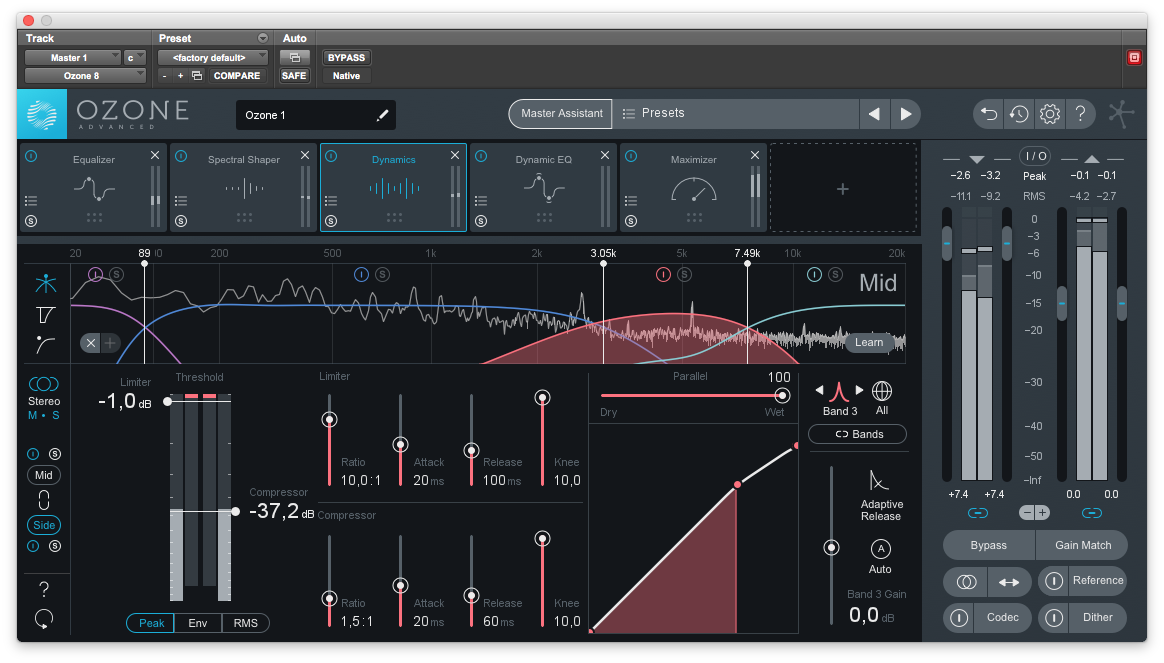
Task: Select the Mid channel
Action: coord(44,475)
